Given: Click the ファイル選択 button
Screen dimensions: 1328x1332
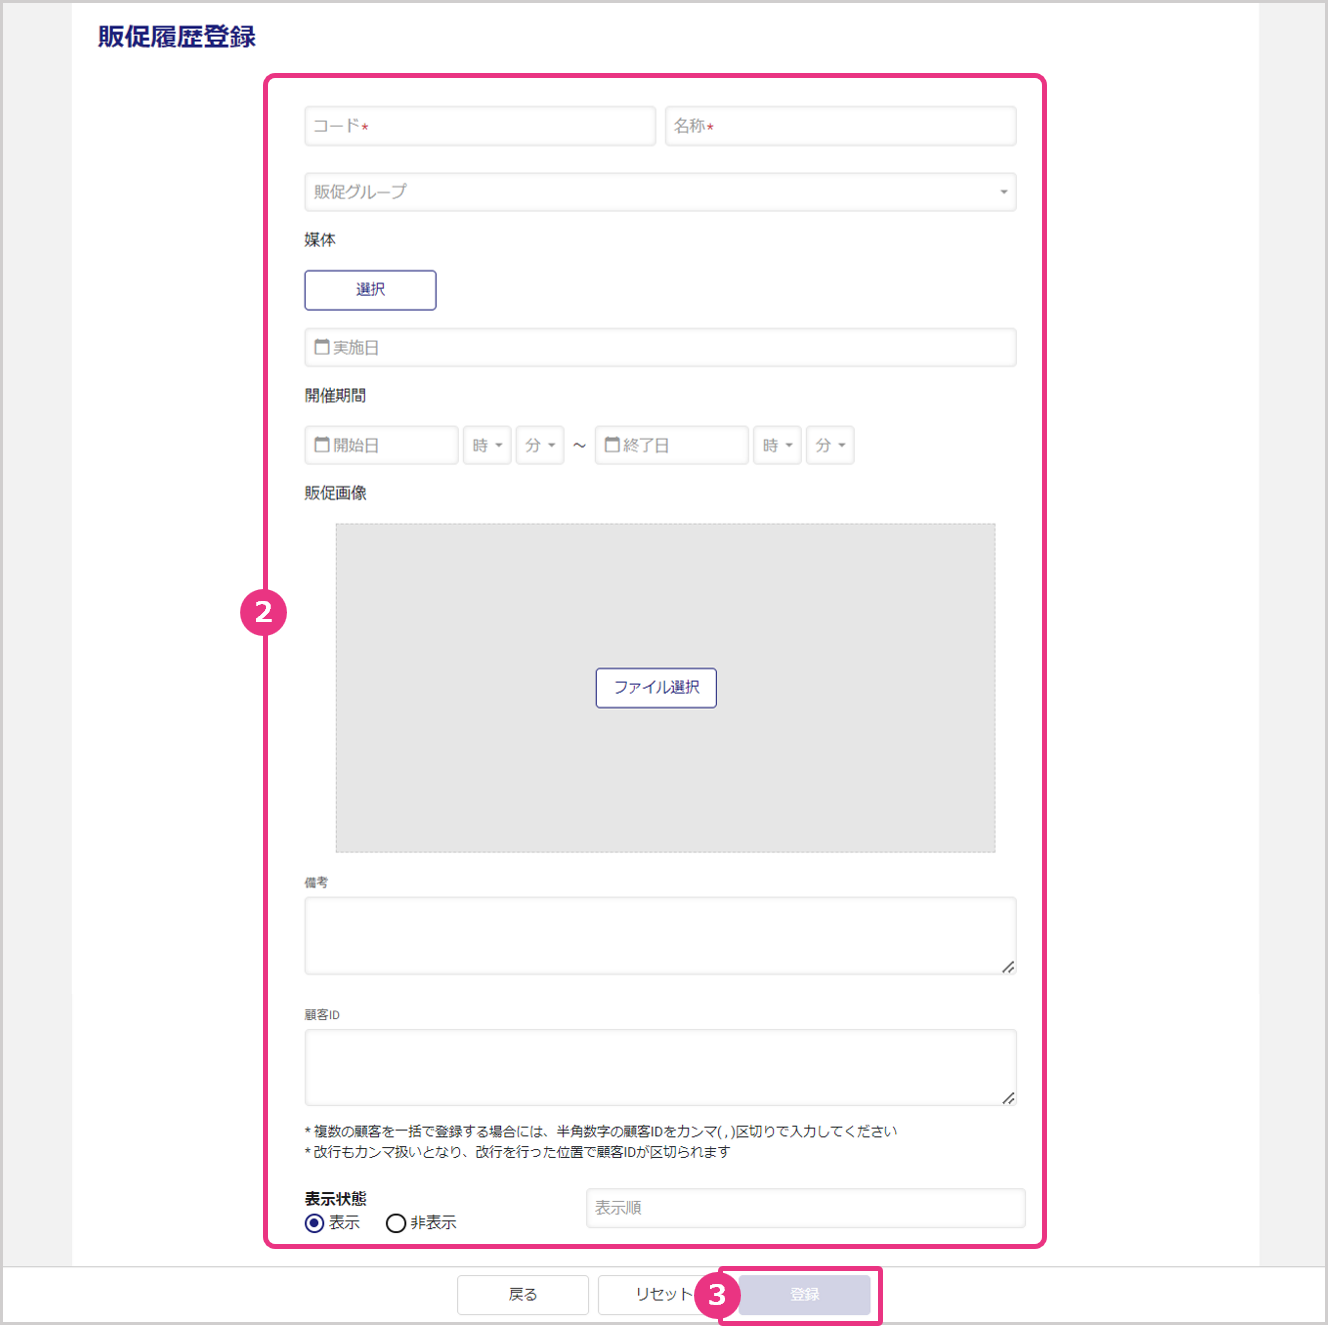Looking at the screenshot, I should [x=656, y=688].
